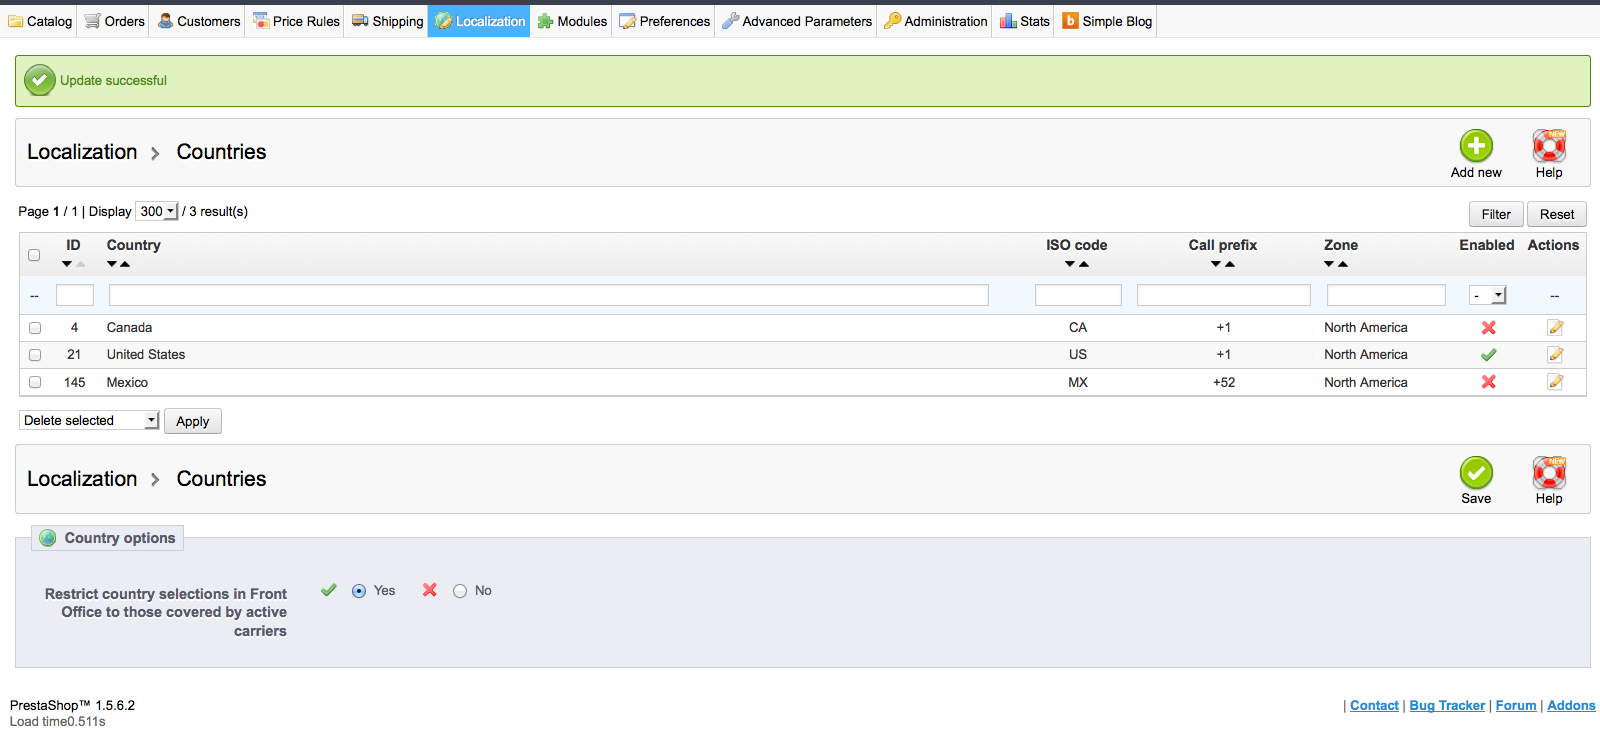Click the Save icon for country options
The height and width of the screenshot is (738, 1600).
pos(1476,472)
